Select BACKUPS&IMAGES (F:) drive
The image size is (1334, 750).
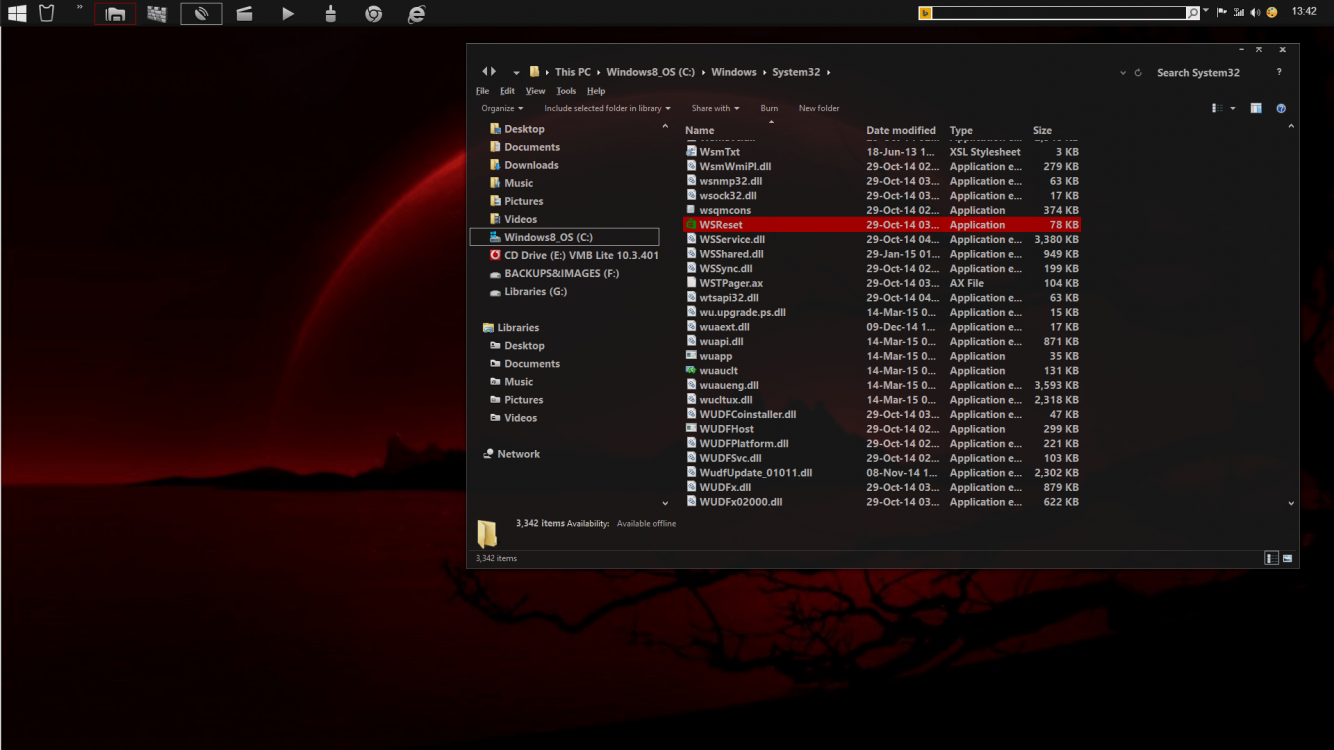pyautogui.click(x=561, y=273)
